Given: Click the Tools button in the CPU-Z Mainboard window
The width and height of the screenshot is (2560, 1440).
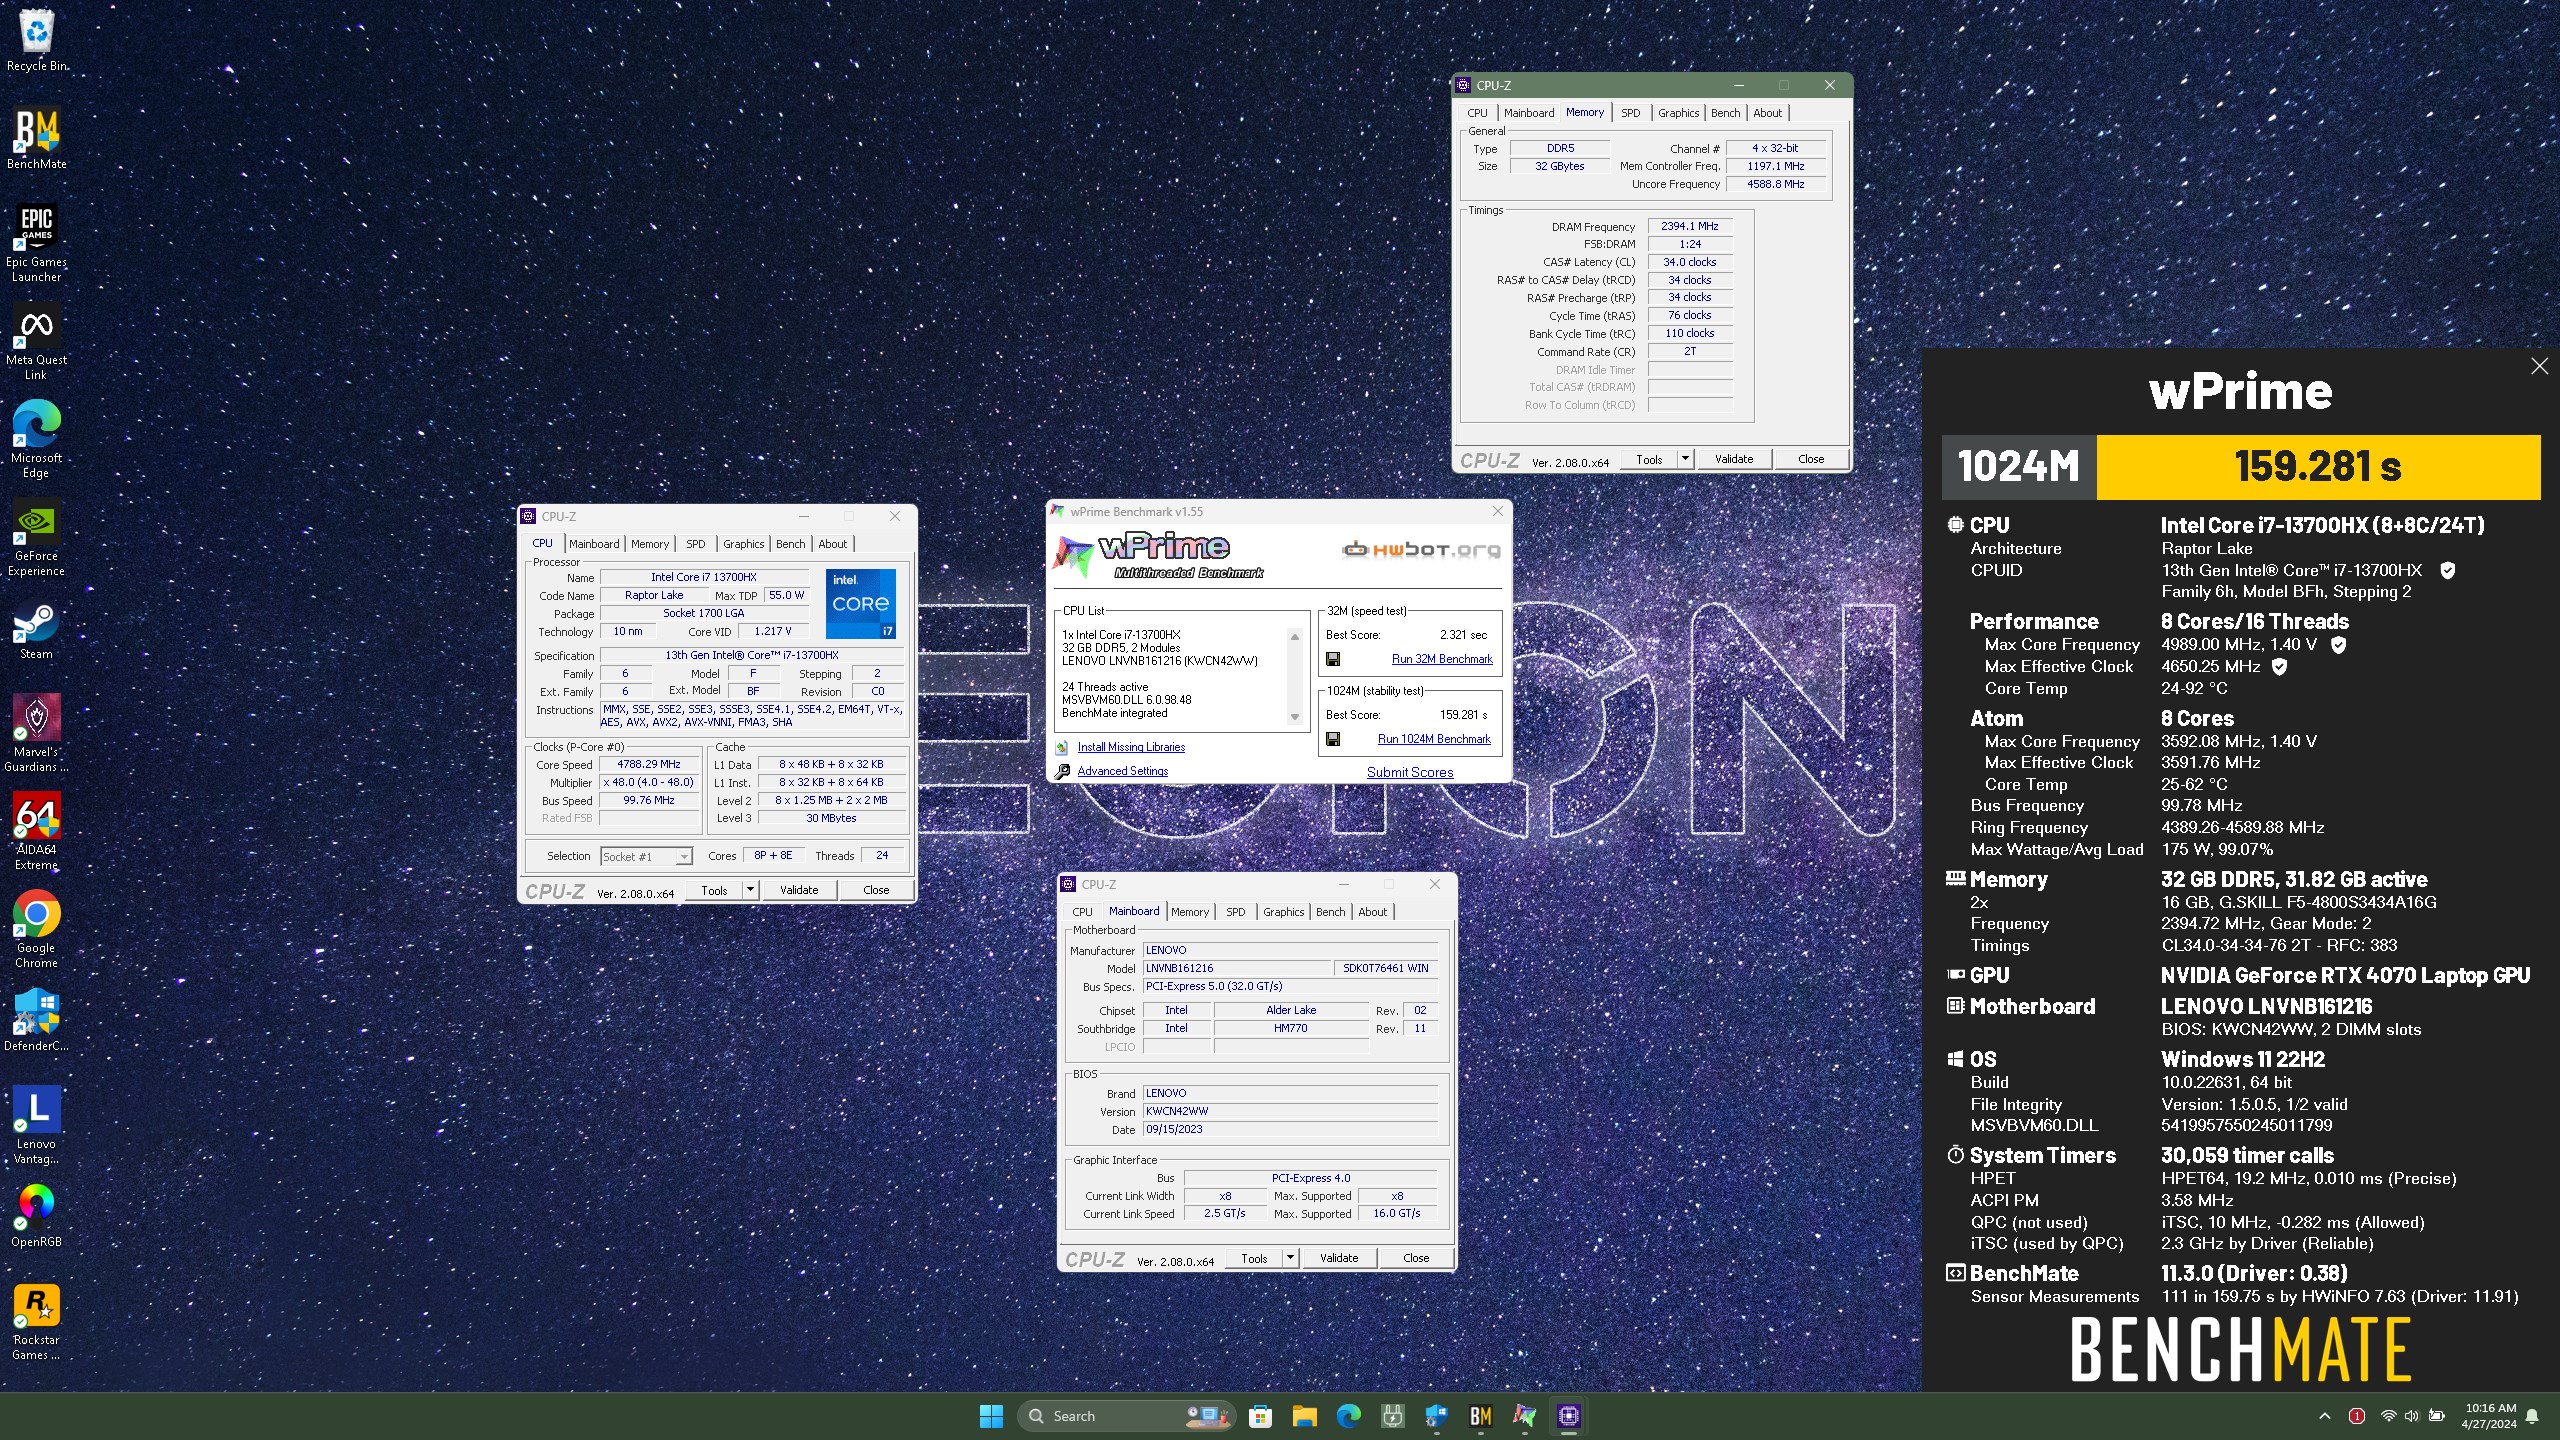Looking at the screenshot, I should point(1254,1258).
